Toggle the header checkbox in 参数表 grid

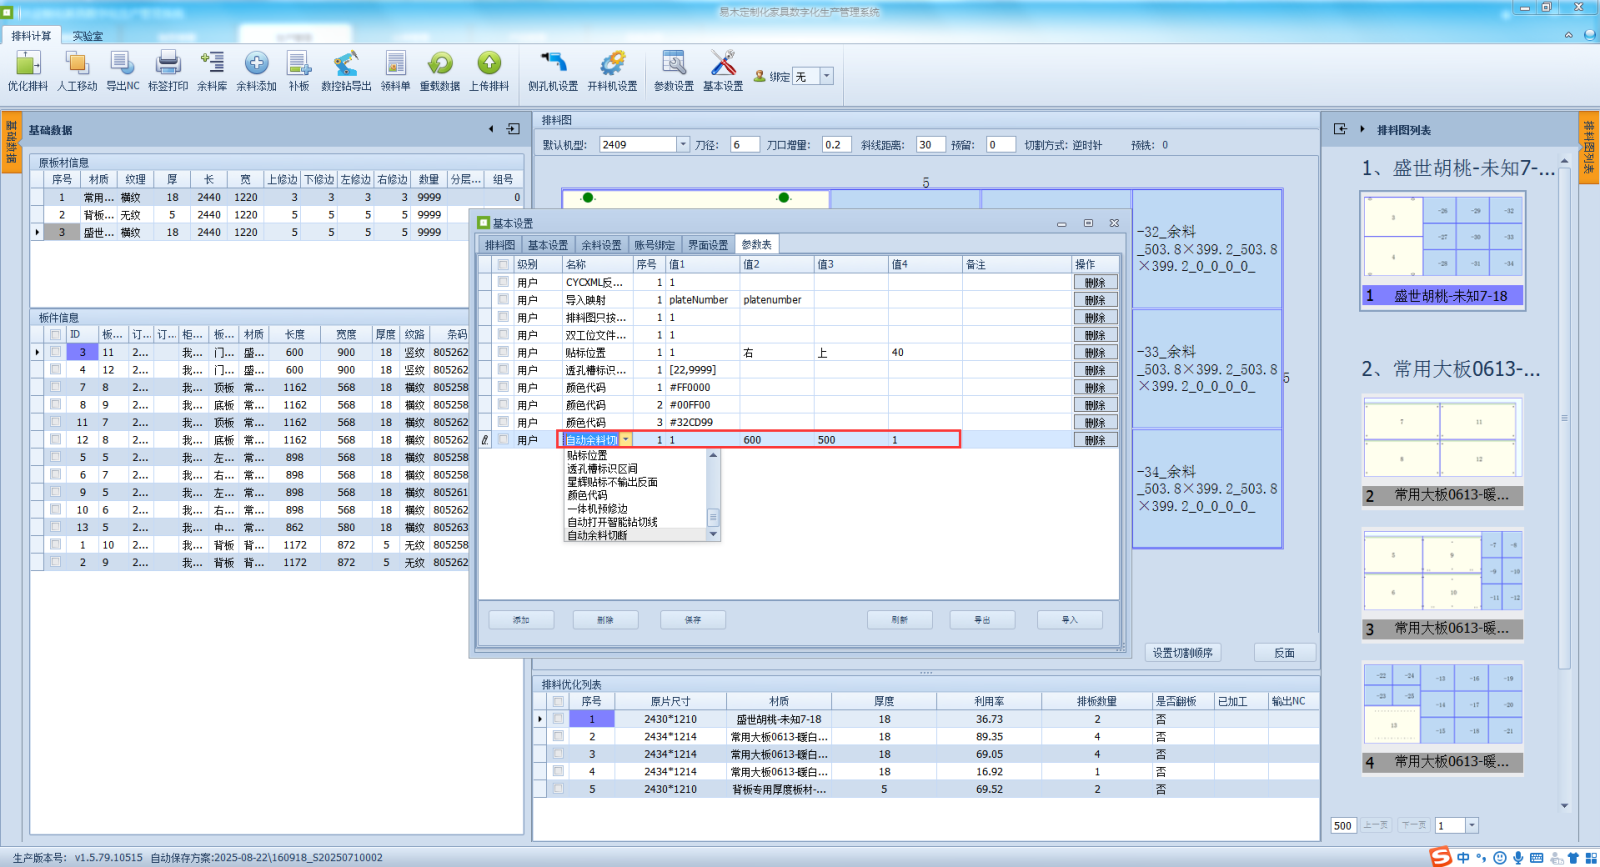pos(503,264)
